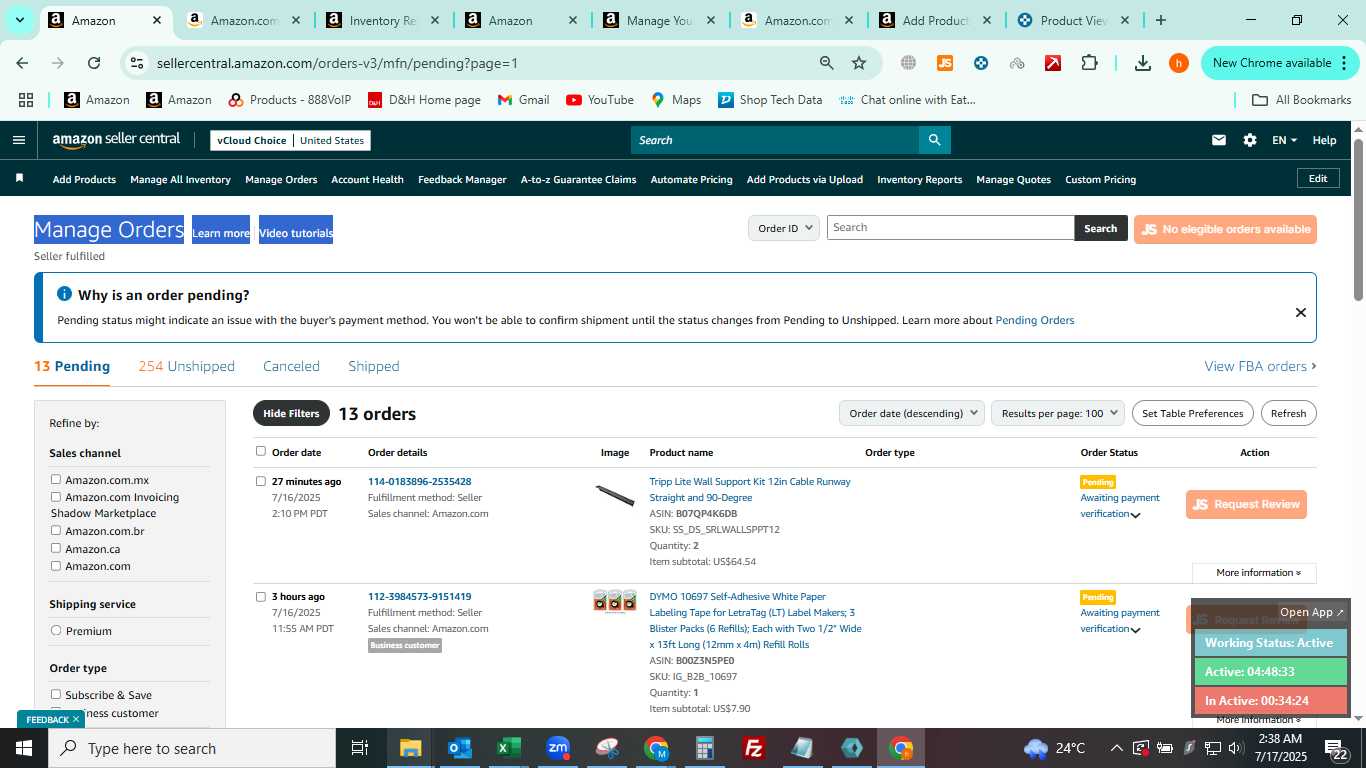
Task: Switch to the Shipped orders tab
Action: (373, 366)
